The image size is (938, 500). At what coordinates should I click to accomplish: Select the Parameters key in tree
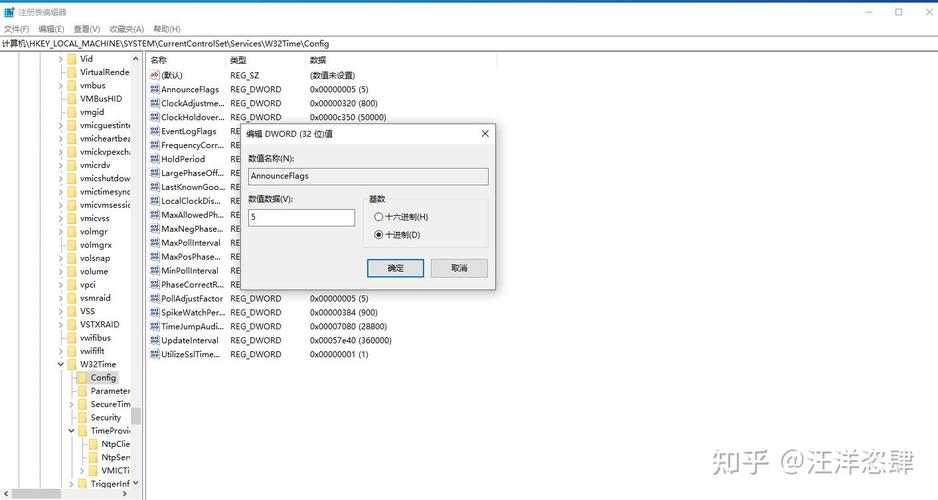110,391
